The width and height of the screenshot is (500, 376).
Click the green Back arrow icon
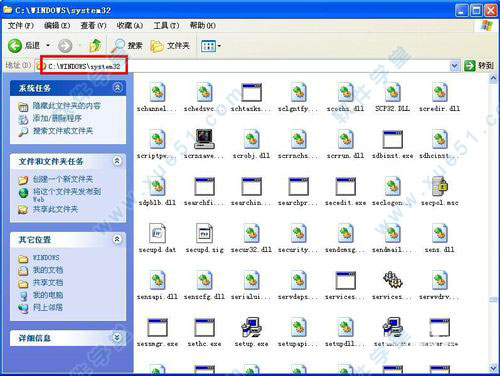15,46
